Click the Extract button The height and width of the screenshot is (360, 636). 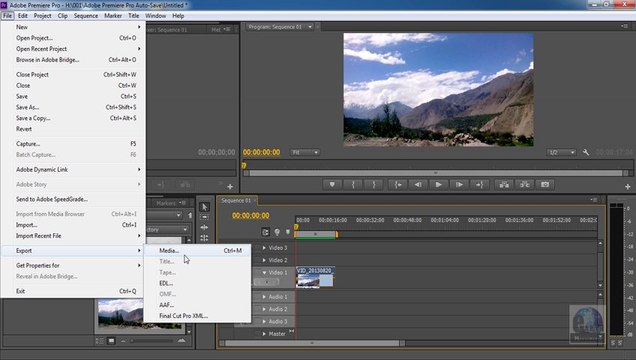click(524, 185)
